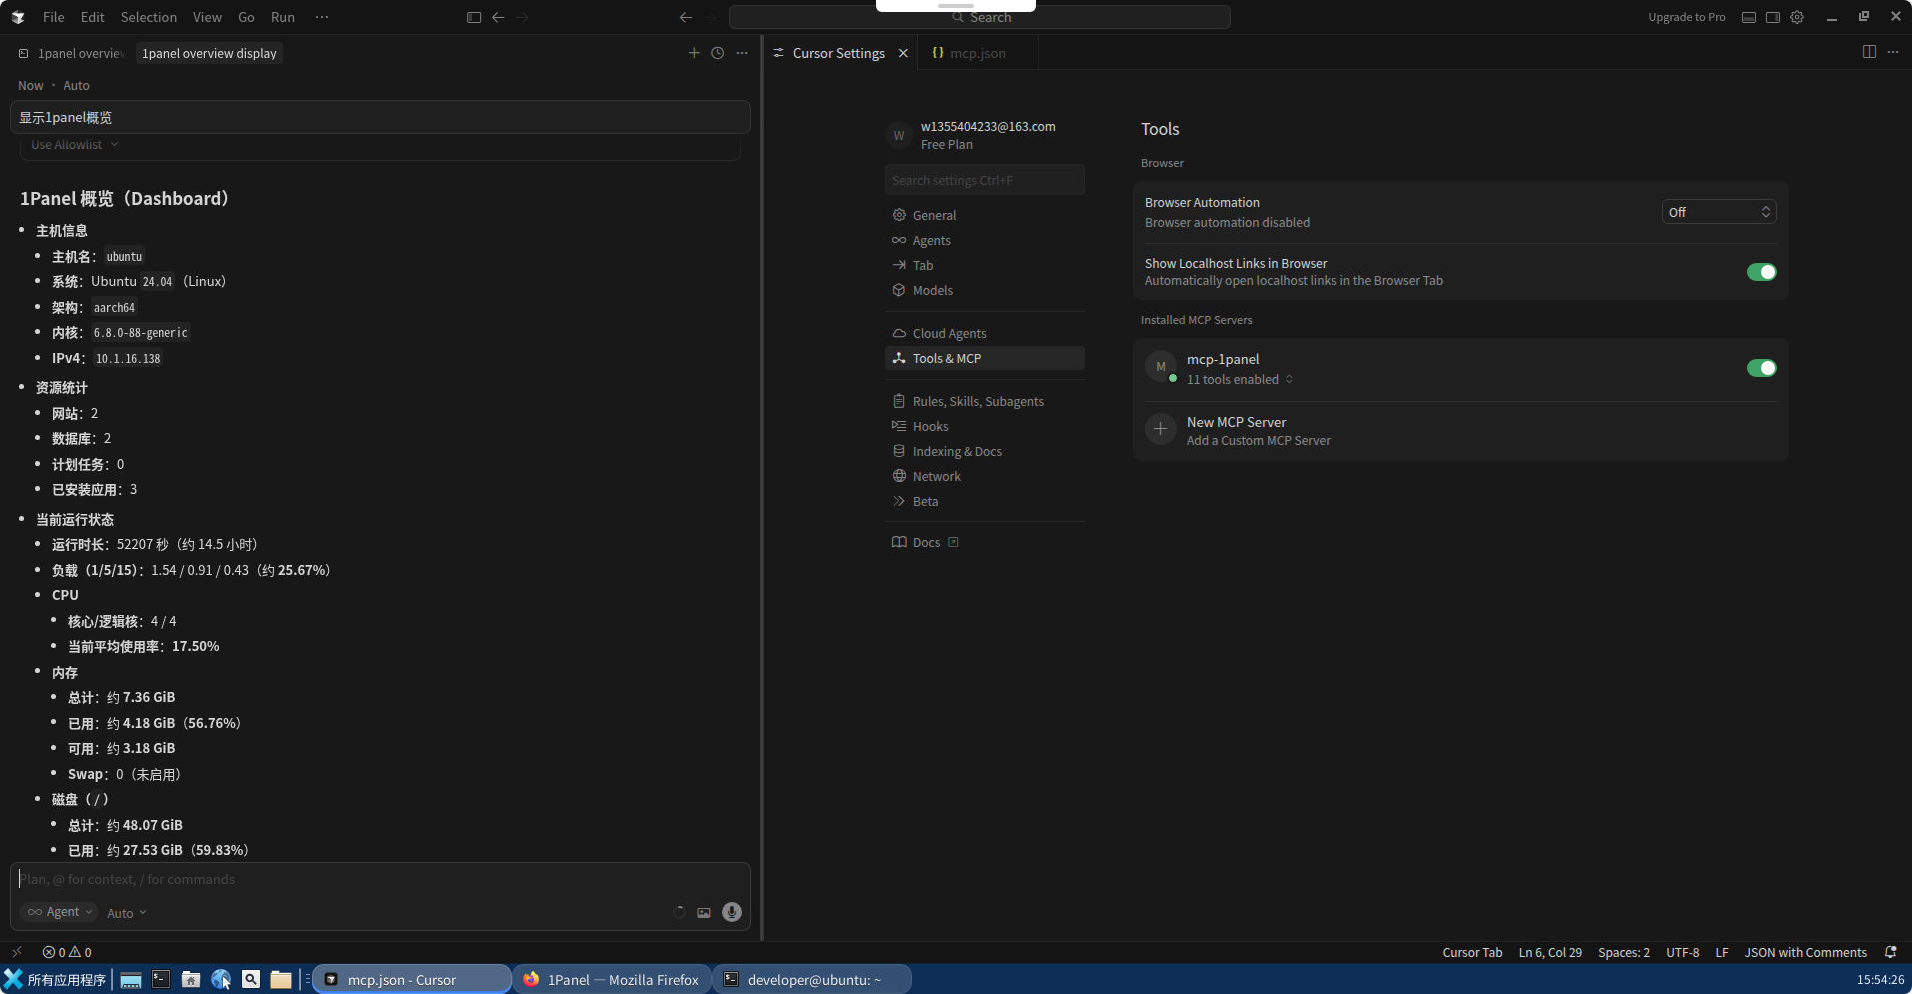Disable the mcp-1panel MCP server
This screenshot has width=1912, height=994.
1761,368
